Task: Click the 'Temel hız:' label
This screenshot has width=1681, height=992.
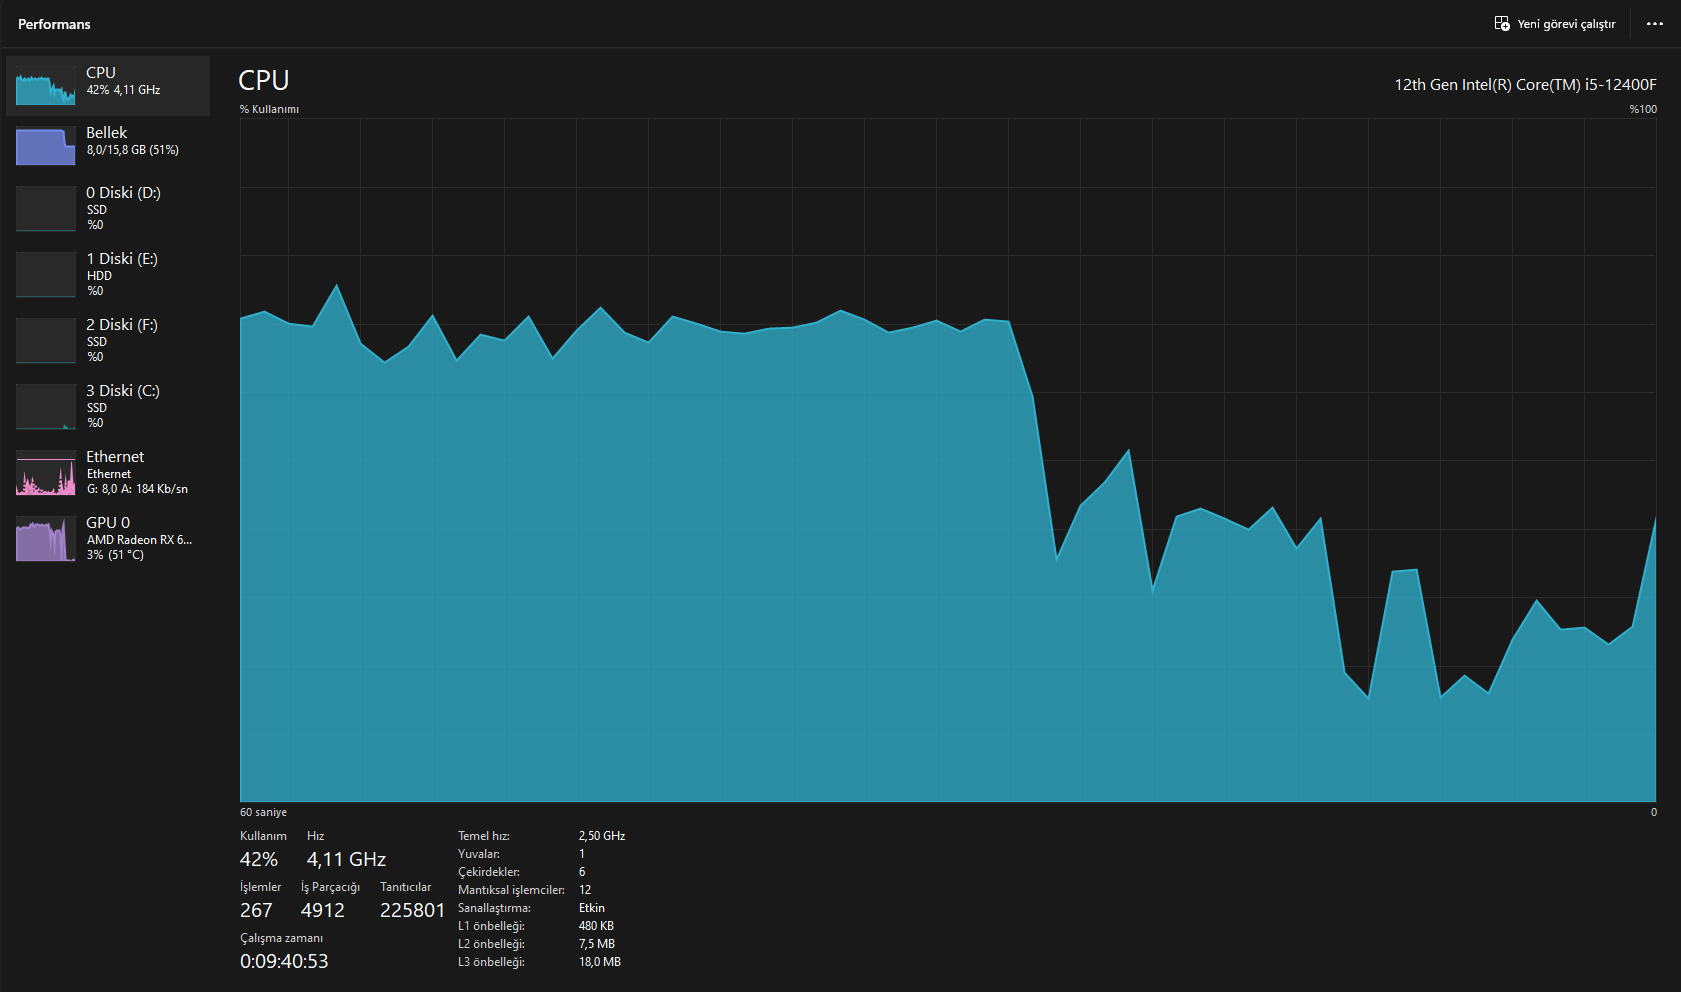Action: point(484,836)
